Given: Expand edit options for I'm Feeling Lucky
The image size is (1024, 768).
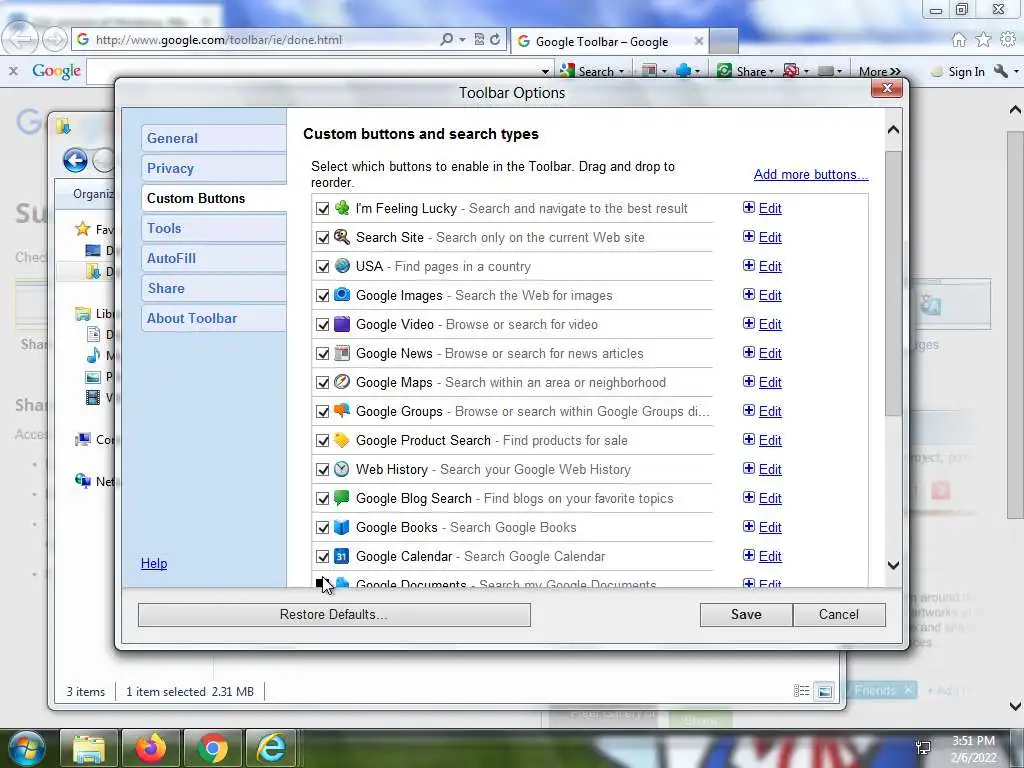Looking at the screenshot, I should [x=749, y=208].
